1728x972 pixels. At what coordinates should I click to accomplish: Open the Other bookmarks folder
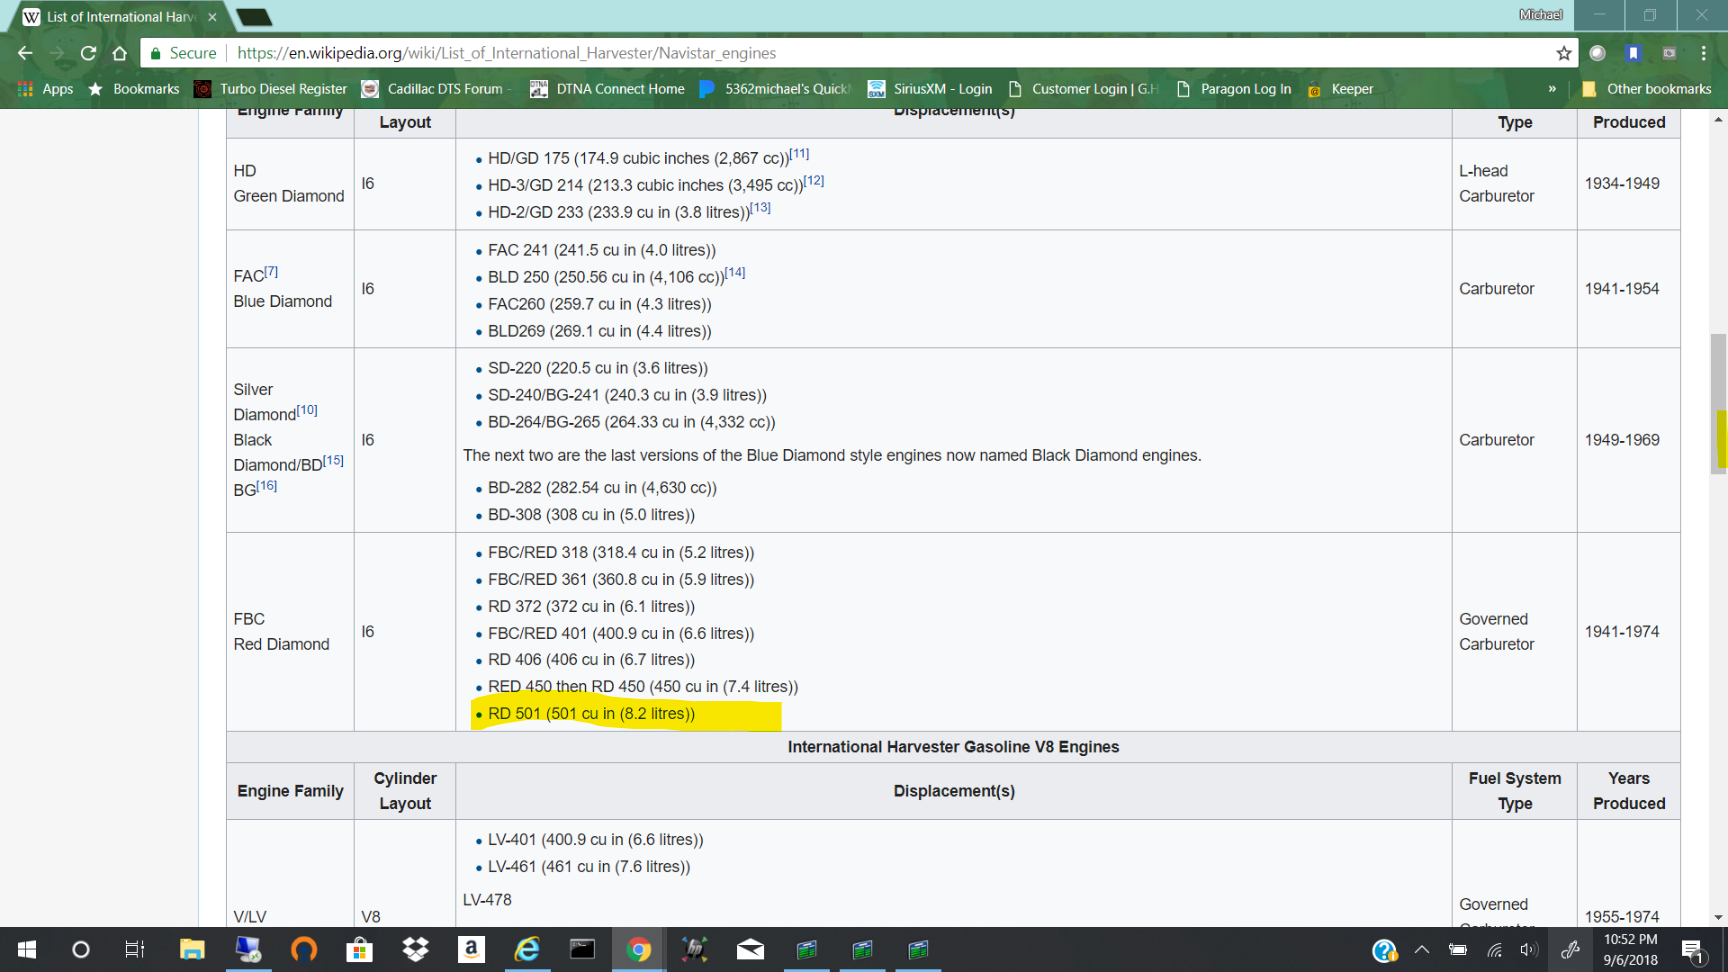coord(1647,89)
